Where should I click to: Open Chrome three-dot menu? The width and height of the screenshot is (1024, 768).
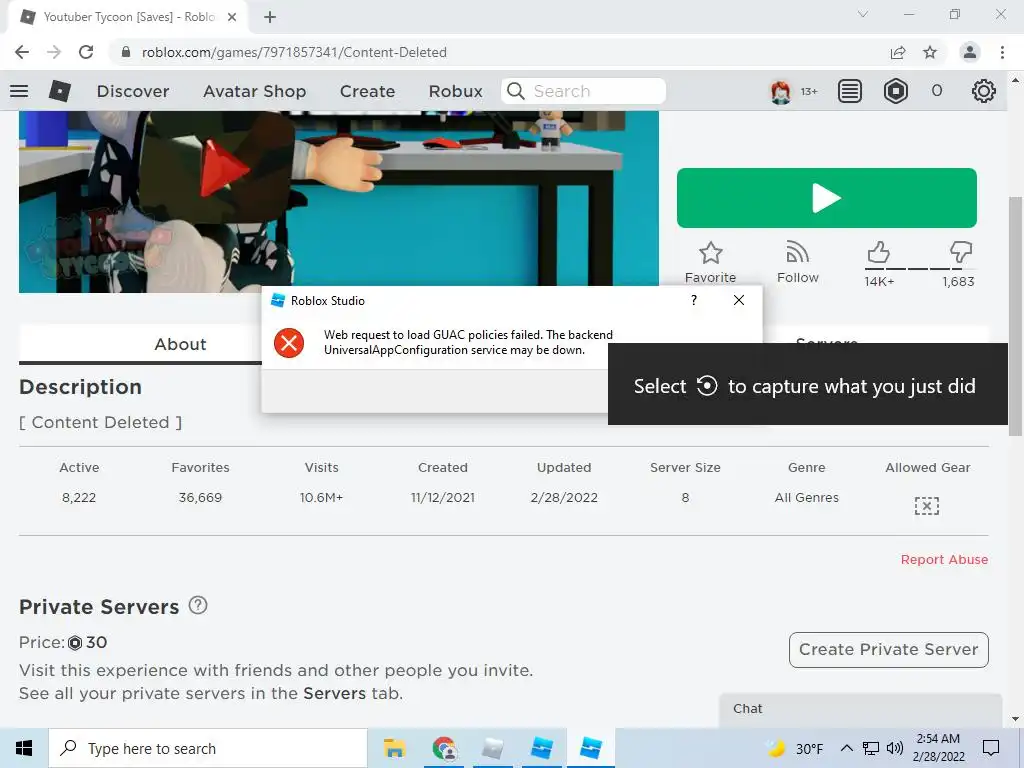tap(1002, 52)
